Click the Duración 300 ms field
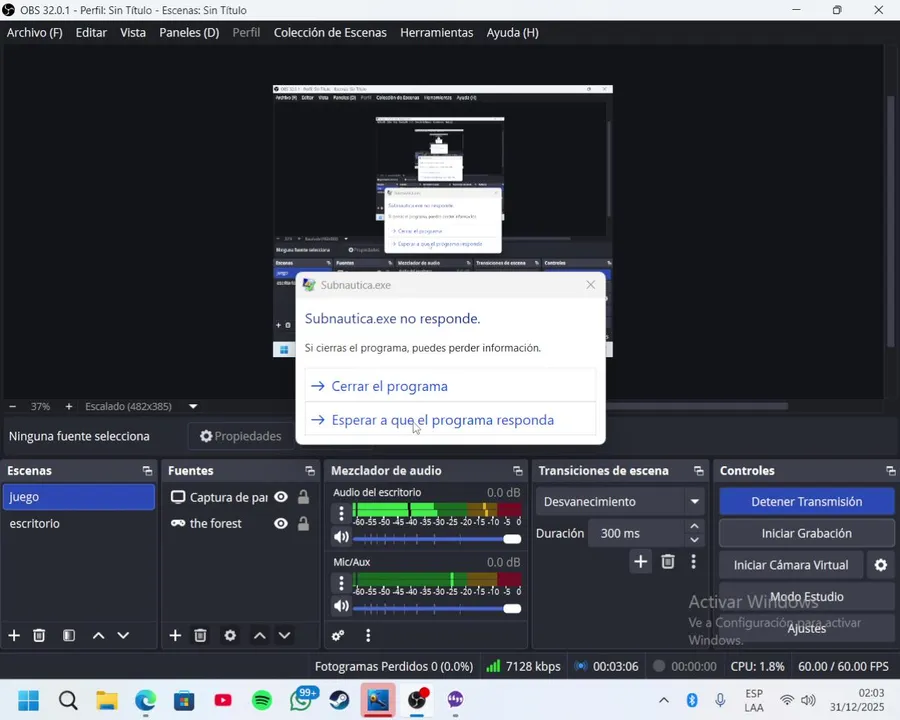900x720 pixels. coord(637,533)
